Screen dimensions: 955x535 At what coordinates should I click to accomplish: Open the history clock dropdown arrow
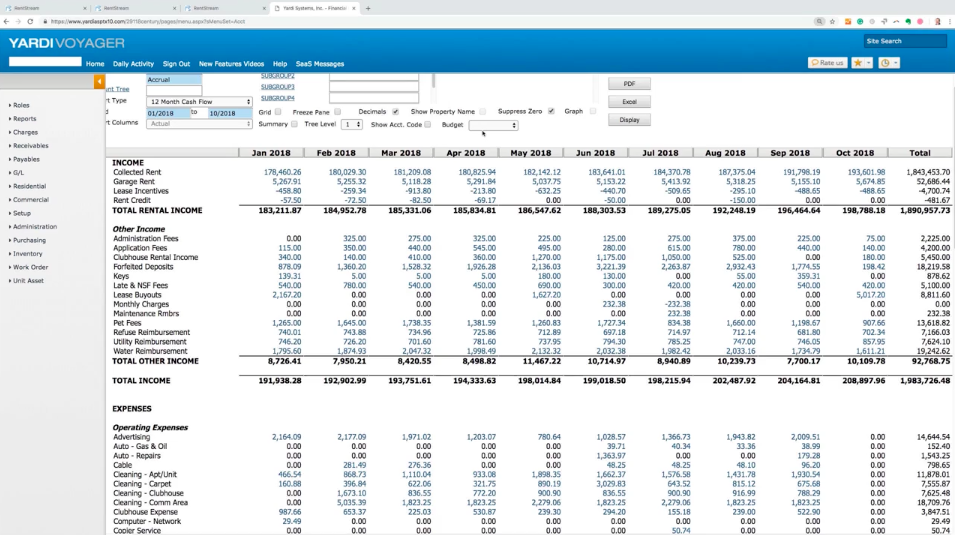tap(896, 63)
